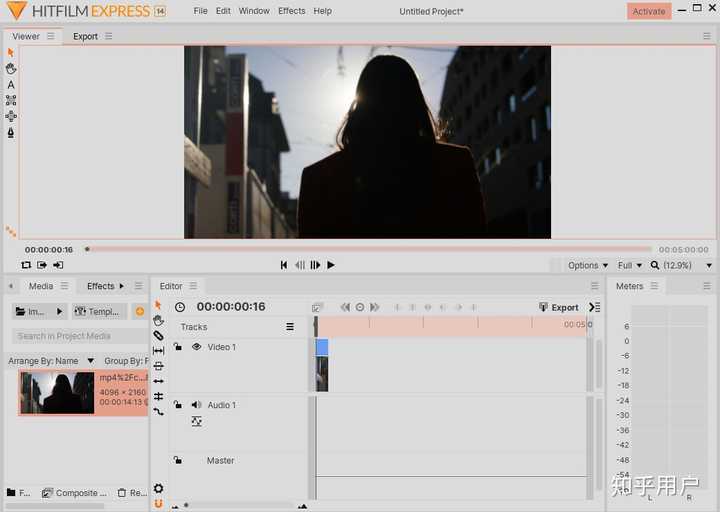Open Arrange By: Name dropdown
Screen dimensions: 720x512
click(48, 361)
